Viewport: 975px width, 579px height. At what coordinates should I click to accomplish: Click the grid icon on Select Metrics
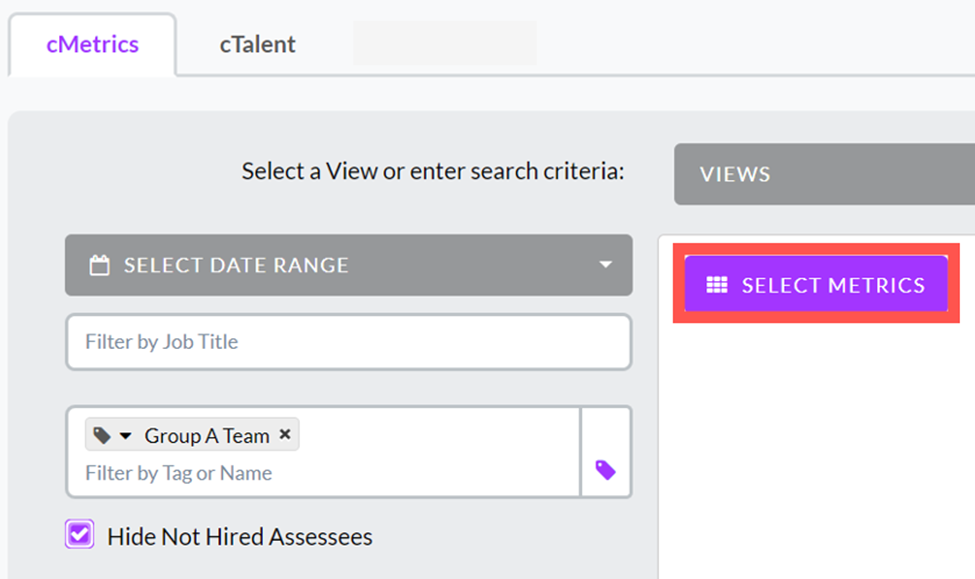pyautogui.click(x=716, y=285)
